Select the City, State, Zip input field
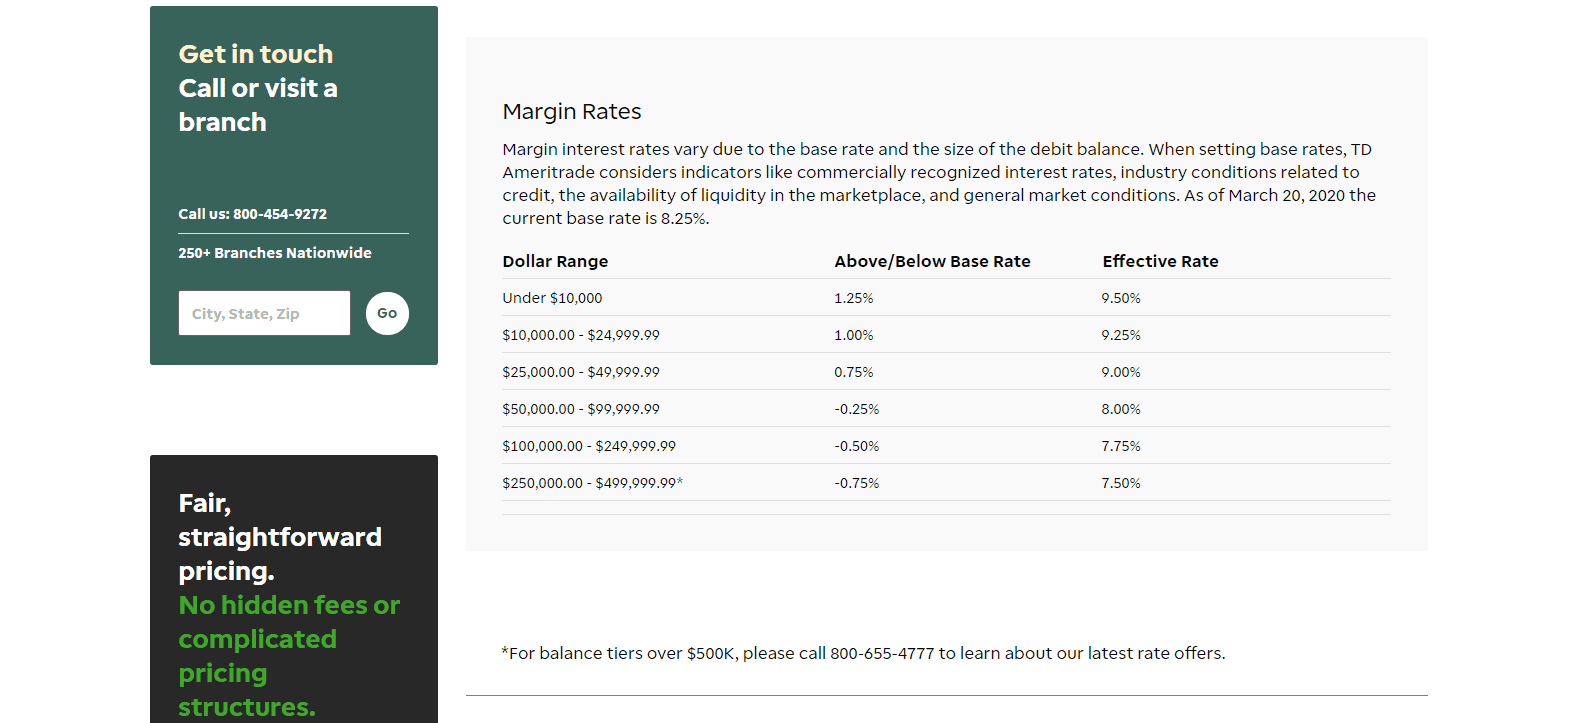This screenshot has width=1578, height=723. (x=263, y=312)
